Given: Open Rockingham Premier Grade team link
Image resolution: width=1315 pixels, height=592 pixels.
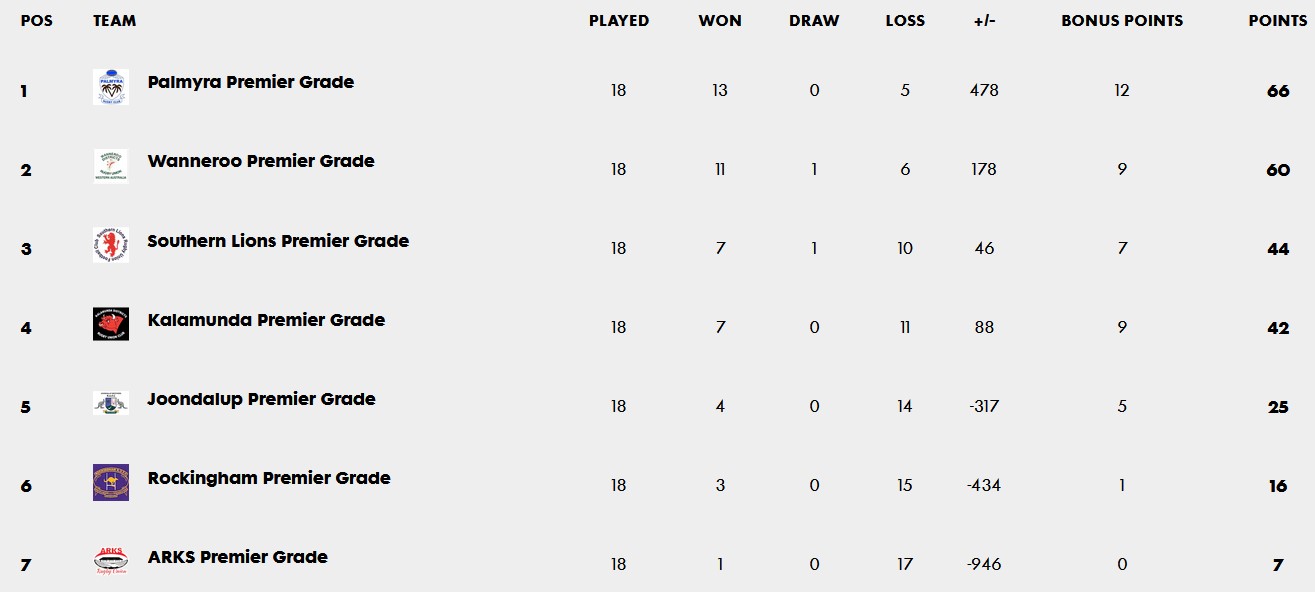Looking at the screenshot, I should coord(269,478).
